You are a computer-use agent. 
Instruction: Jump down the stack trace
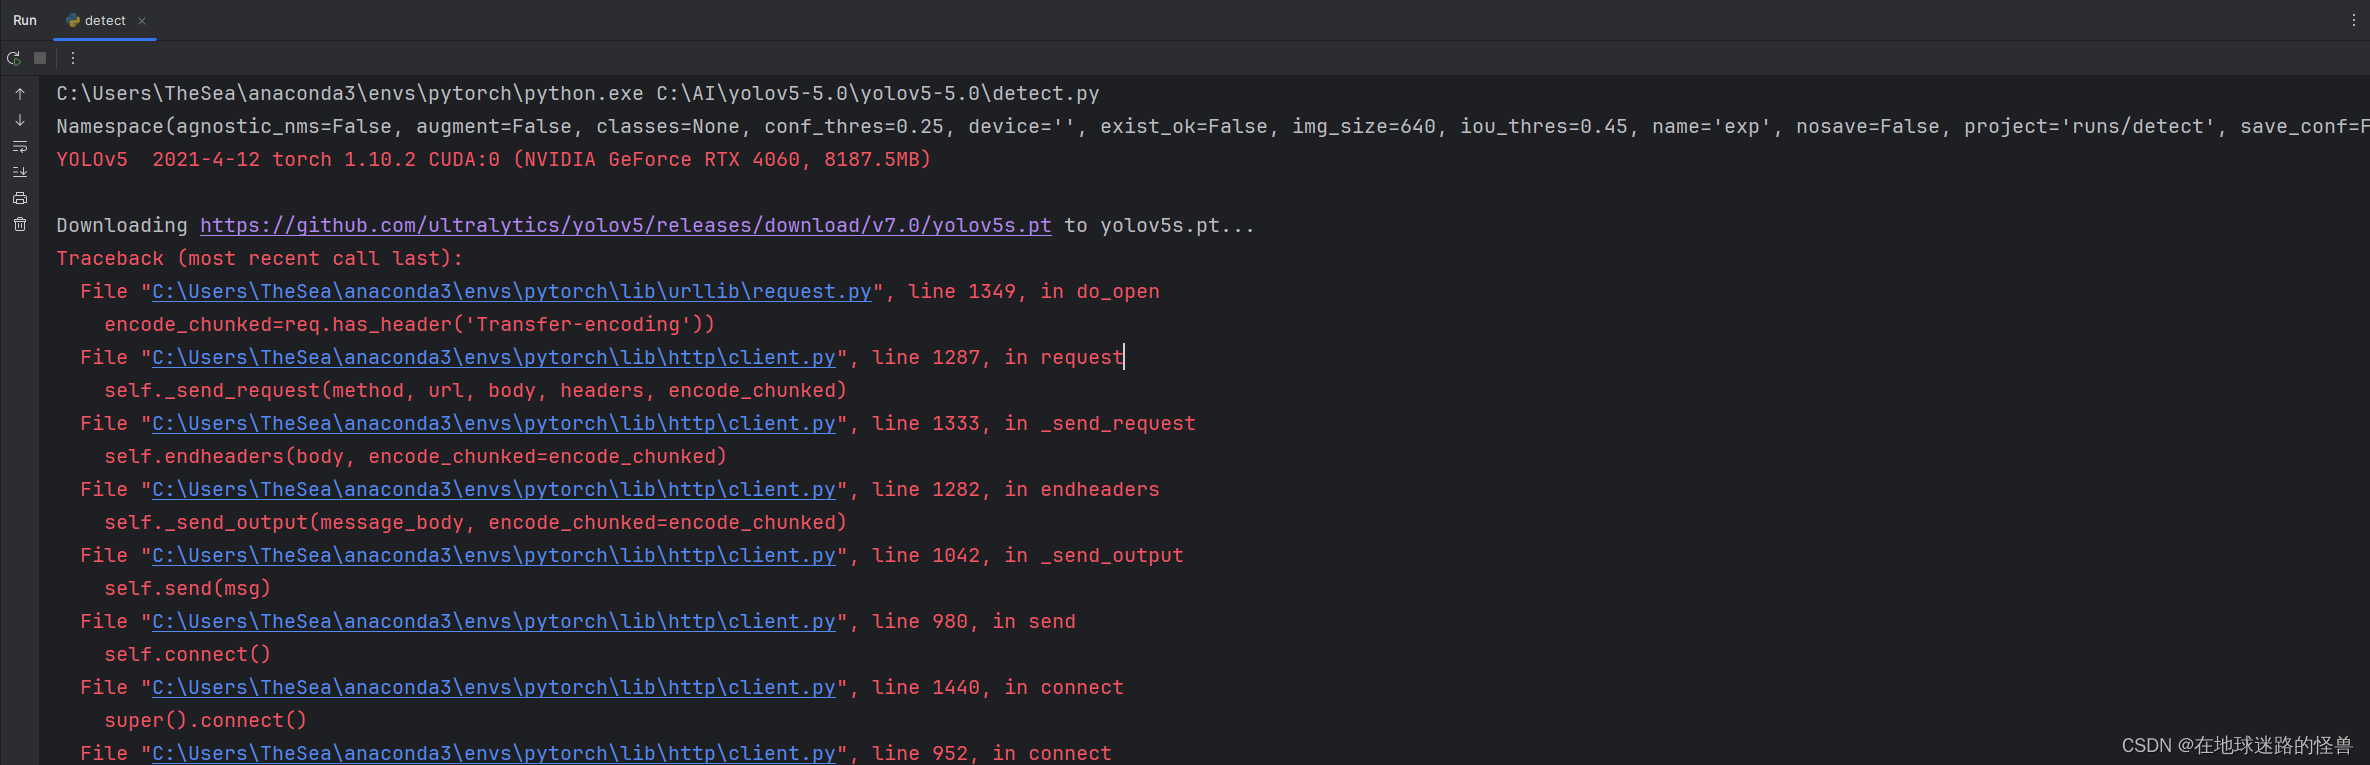coord(20,120)
